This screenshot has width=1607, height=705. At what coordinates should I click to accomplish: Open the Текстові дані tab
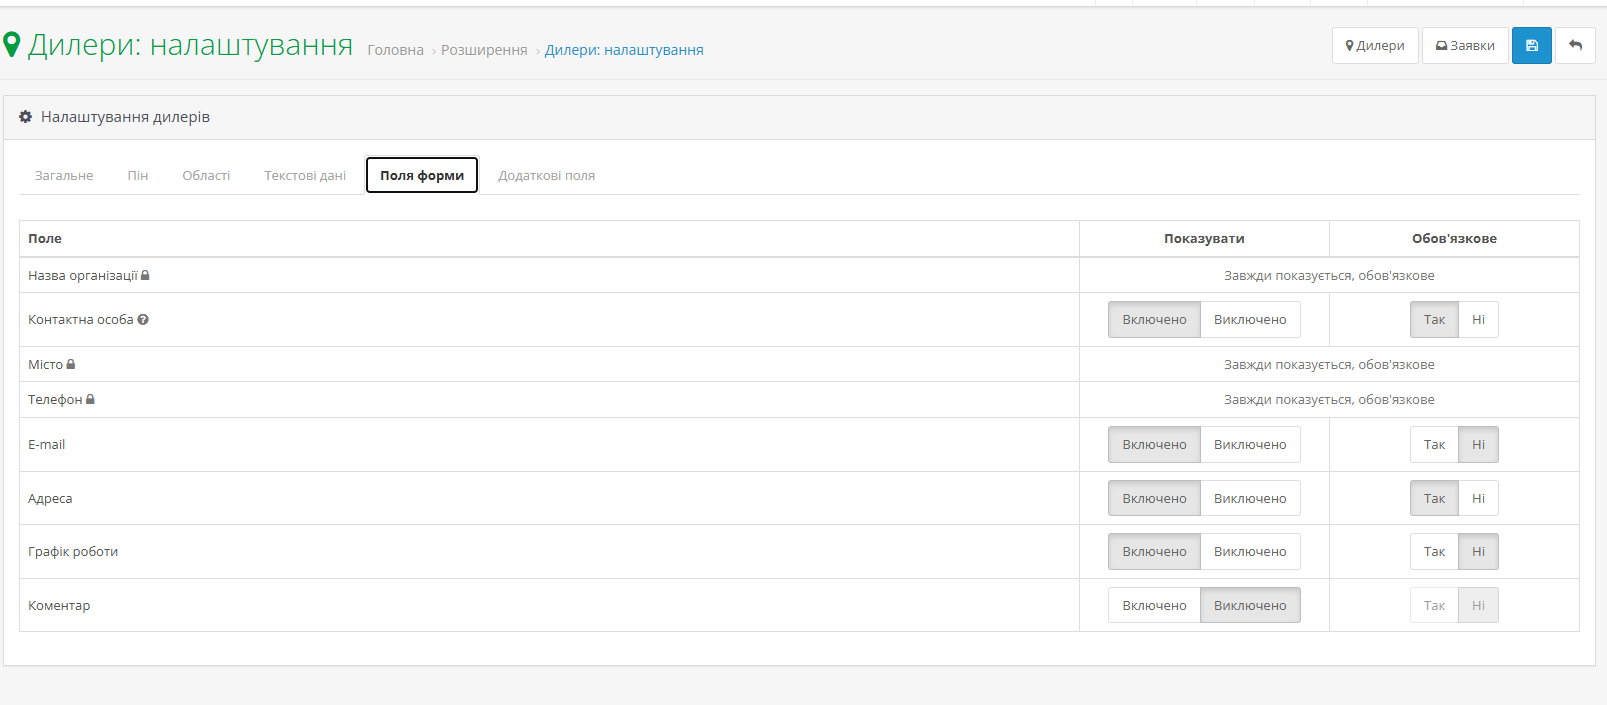(305, 175)
